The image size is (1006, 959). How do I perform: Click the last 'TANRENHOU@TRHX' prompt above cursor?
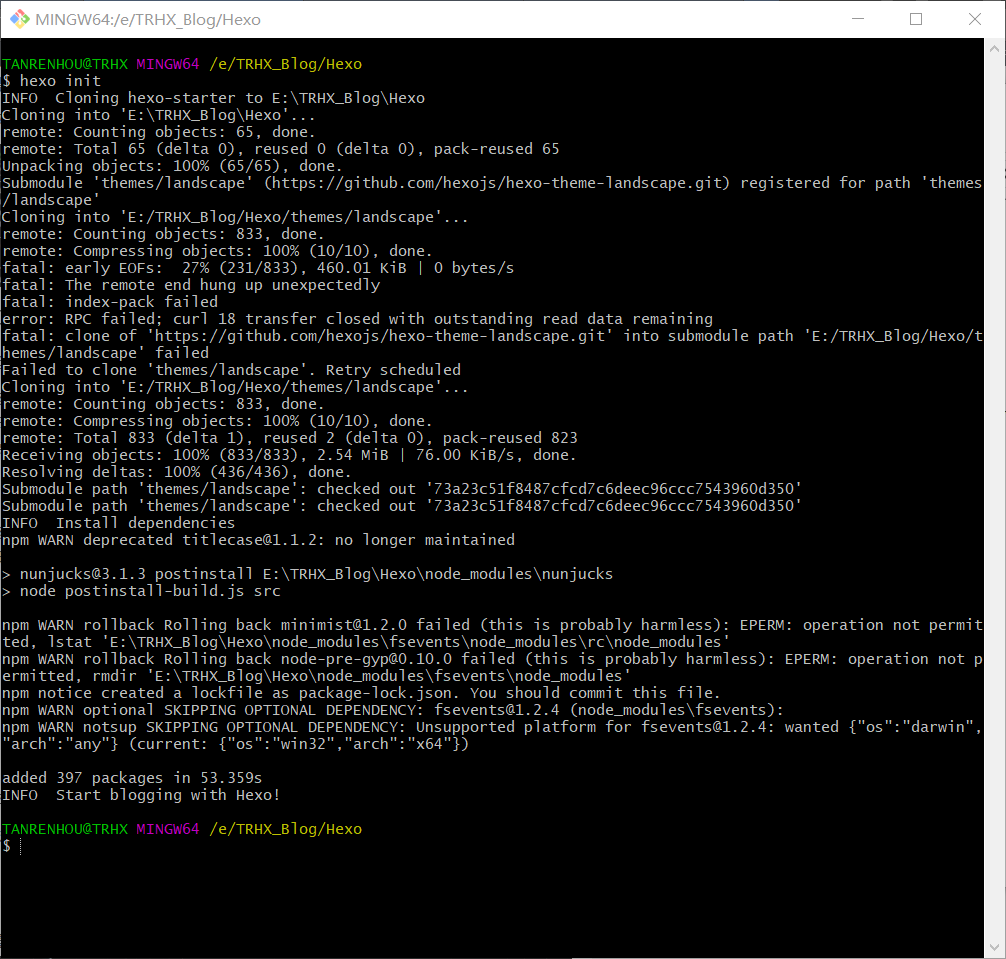(65, 829)
